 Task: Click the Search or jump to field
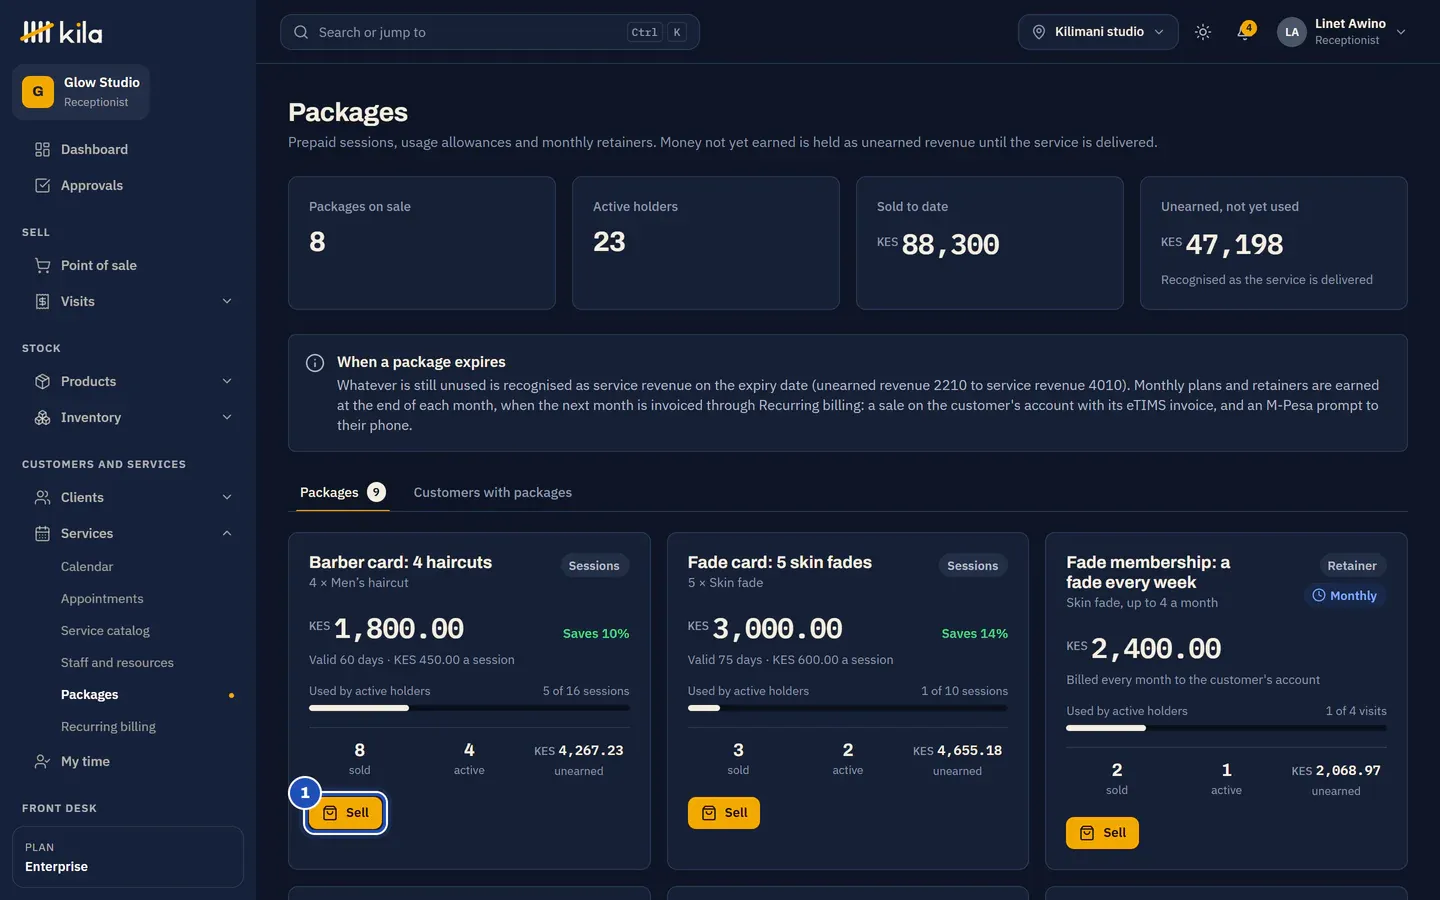[x=490, y=32]
